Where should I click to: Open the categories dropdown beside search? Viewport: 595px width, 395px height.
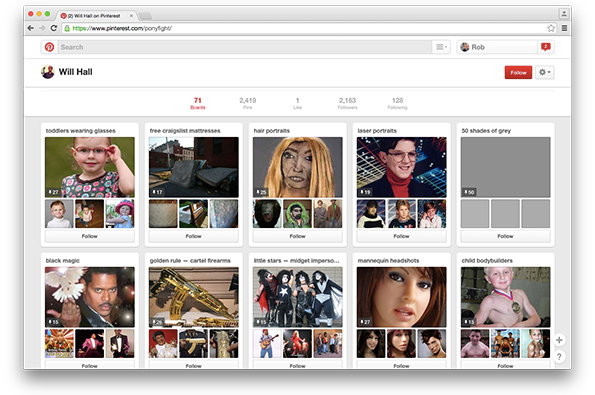point(441,47)
